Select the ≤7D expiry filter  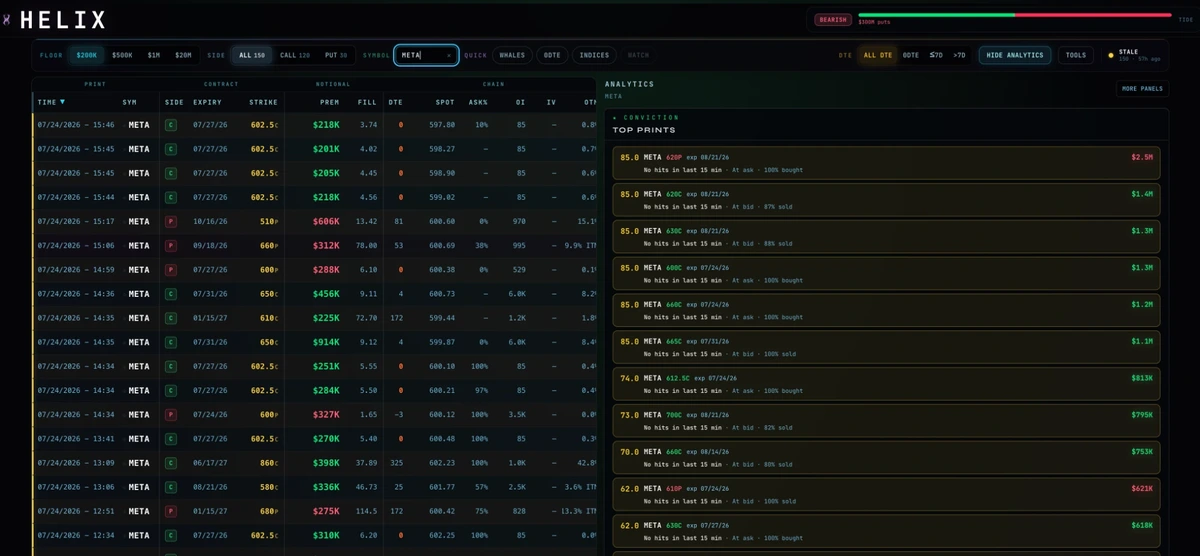(936, 55)
